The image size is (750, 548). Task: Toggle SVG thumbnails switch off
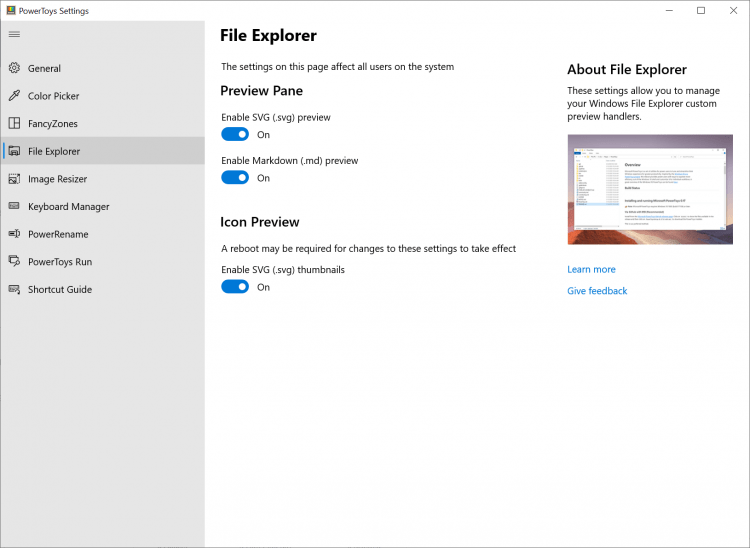[235, 287]
